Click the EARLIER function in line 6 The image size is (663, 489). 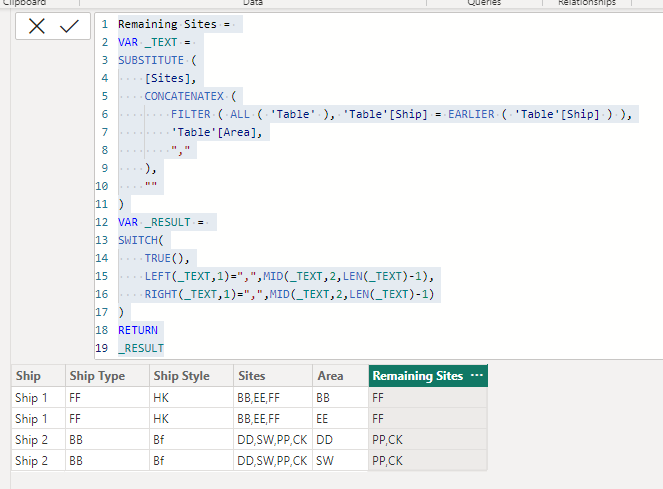click(x=471, y=114)
